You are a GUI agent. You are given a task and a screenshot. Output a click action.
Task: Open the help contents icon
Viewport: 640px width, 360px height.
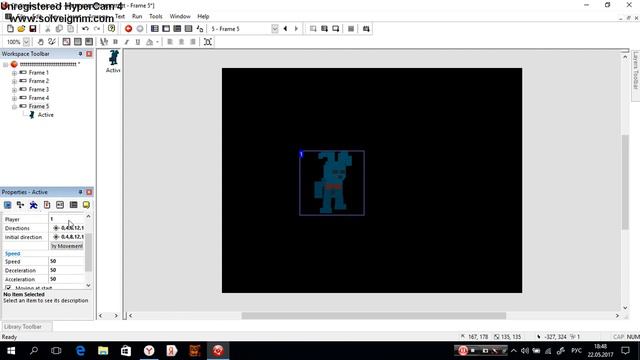click(111, 29)
